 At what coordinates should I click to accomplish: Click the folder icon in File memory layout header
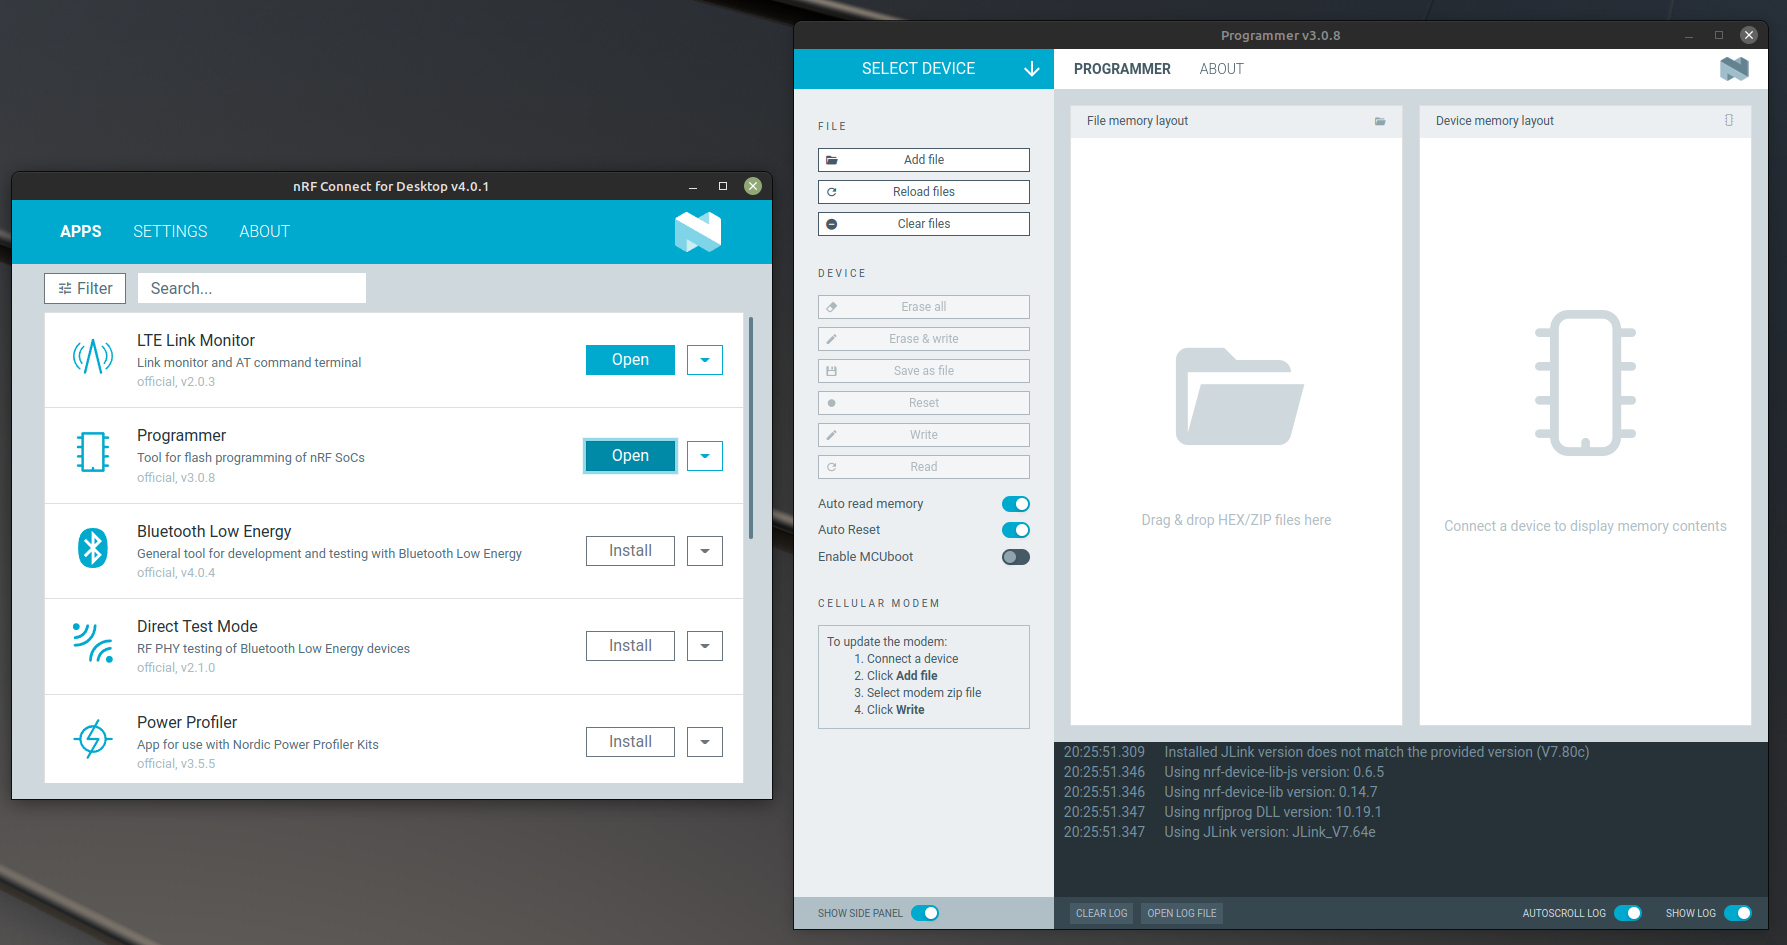point(1380,121)
